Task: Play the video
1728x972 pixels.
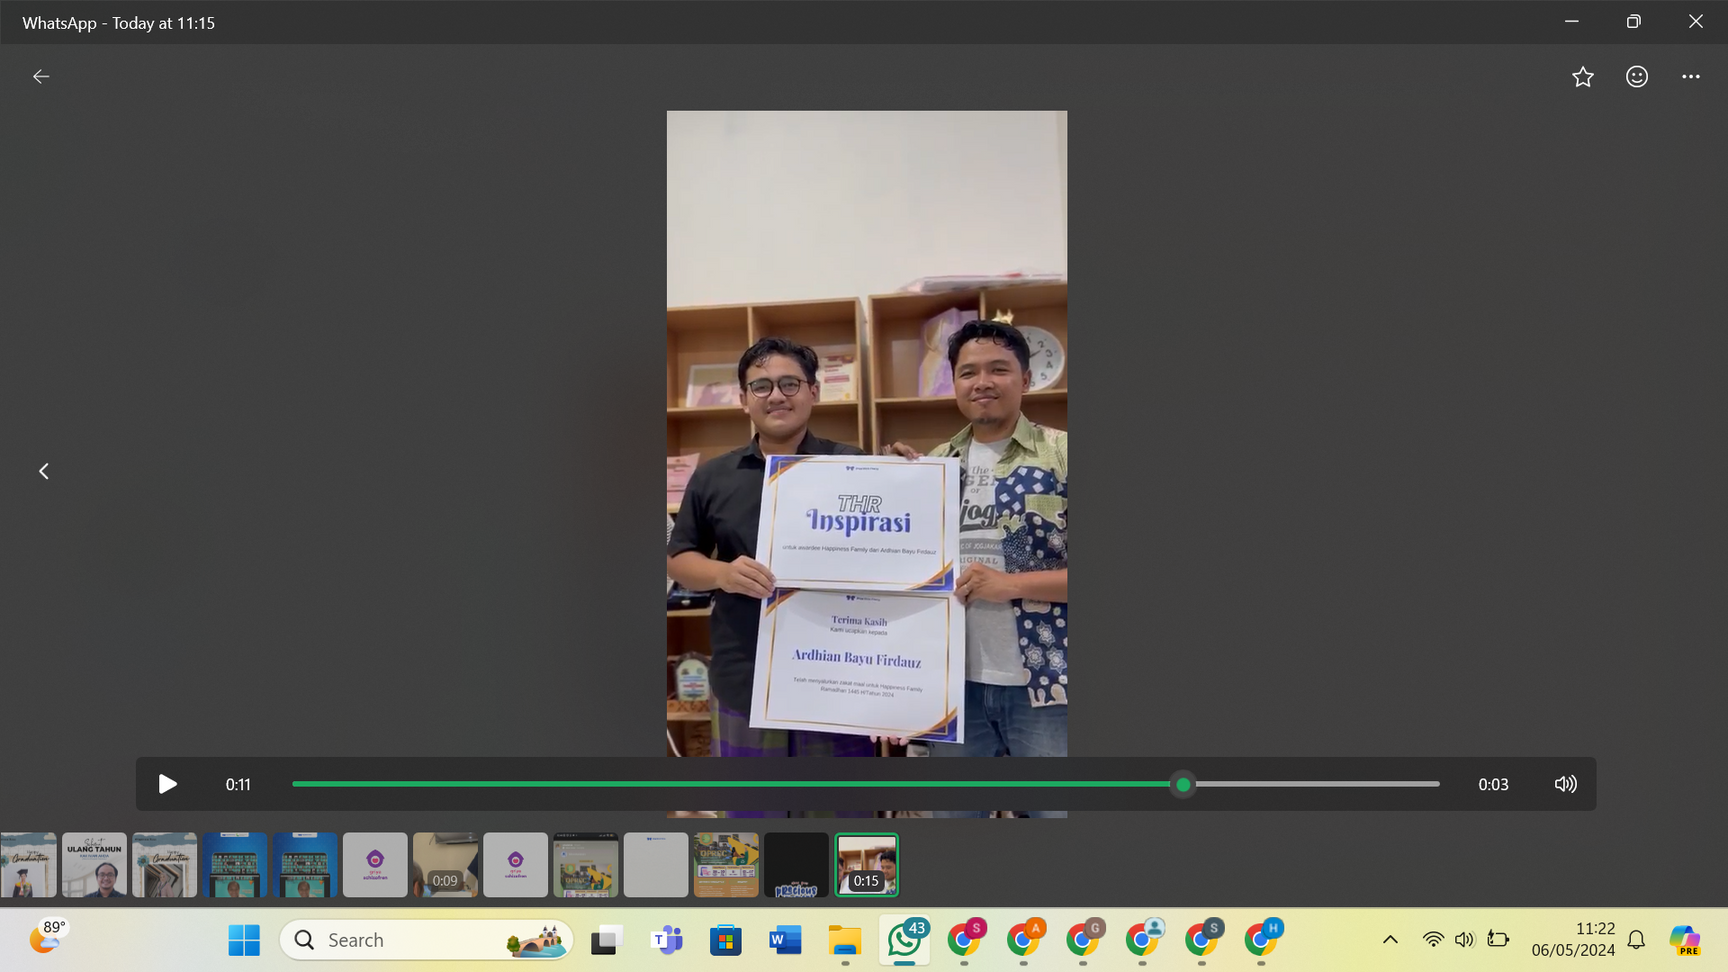Action: [x=167, y=784]
